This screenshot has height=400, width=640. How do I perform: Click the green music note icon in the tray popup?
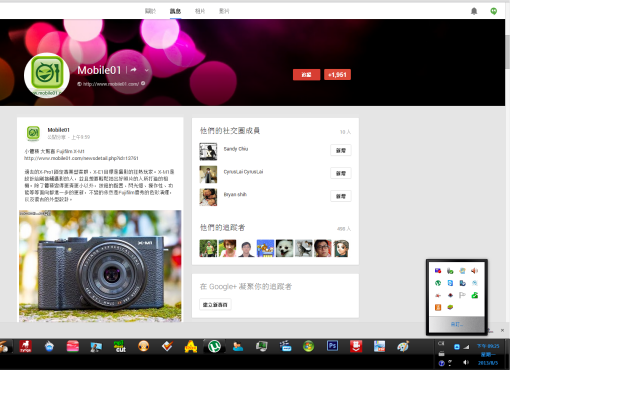[x=474, y=295]
